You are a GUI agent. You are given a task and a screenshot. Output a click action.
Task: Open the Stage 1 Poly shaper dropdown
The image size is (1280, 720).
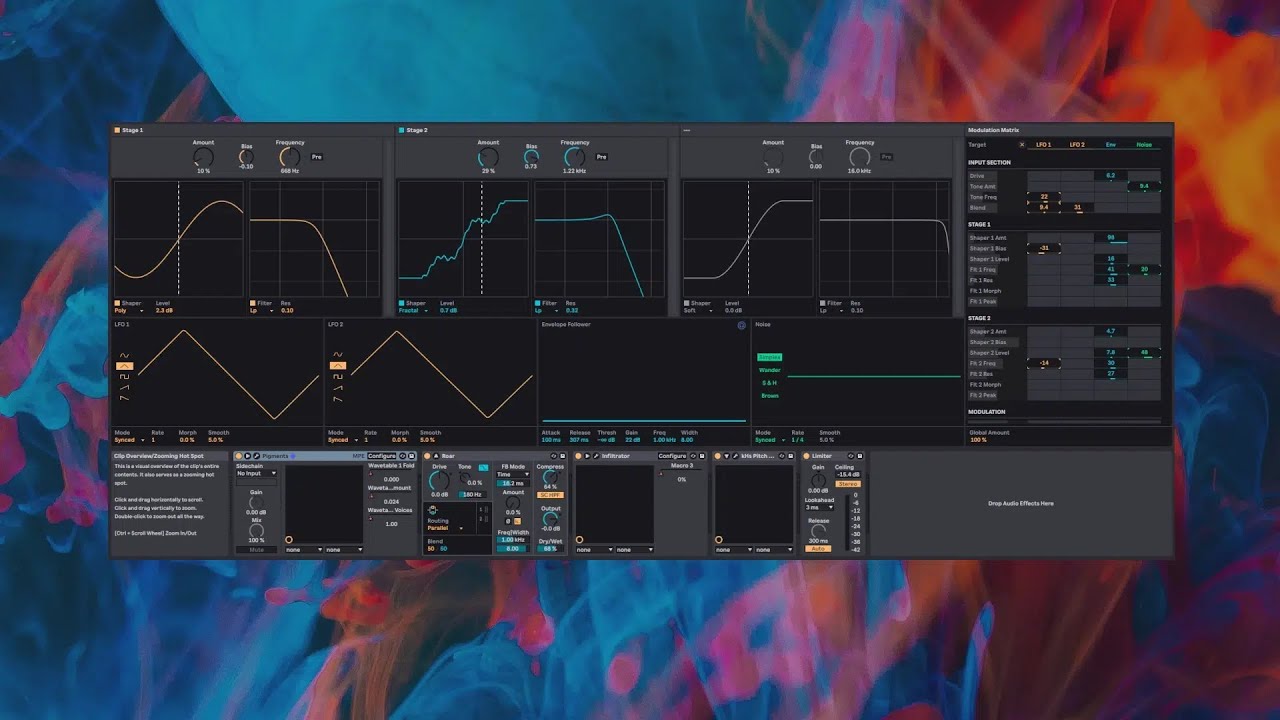130,311
